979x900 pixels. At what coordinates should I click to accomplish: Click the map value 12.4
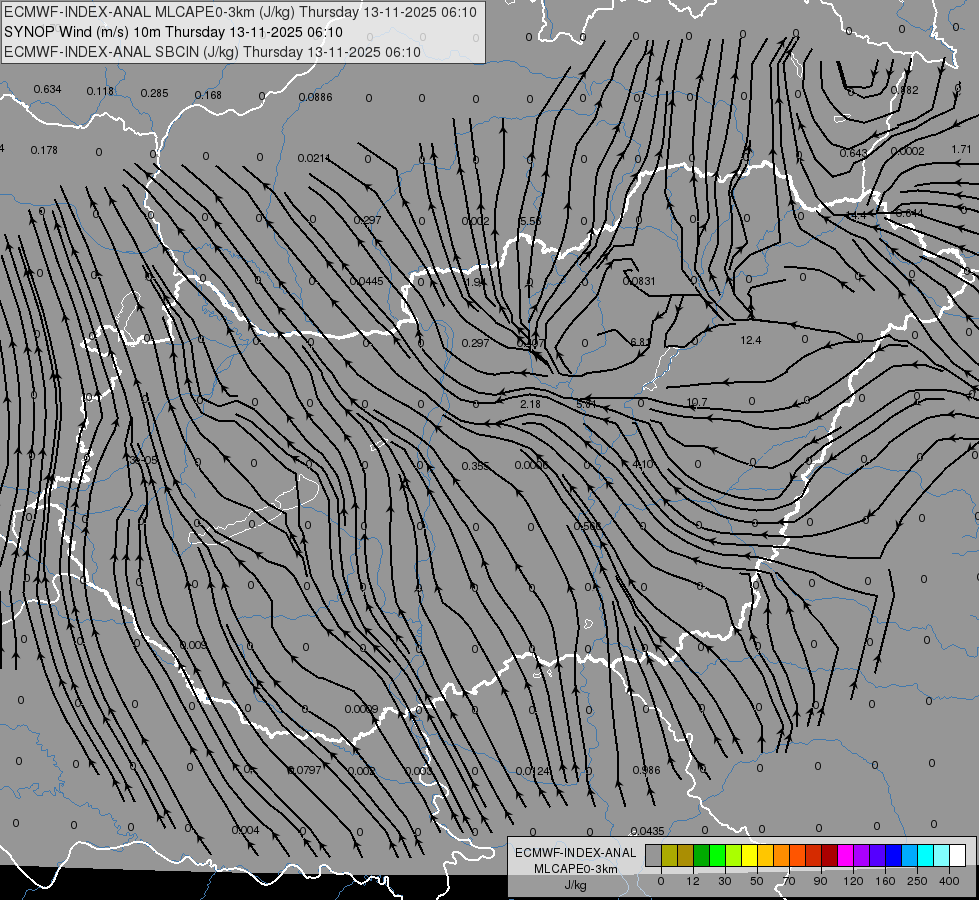(x=750, y=340)
